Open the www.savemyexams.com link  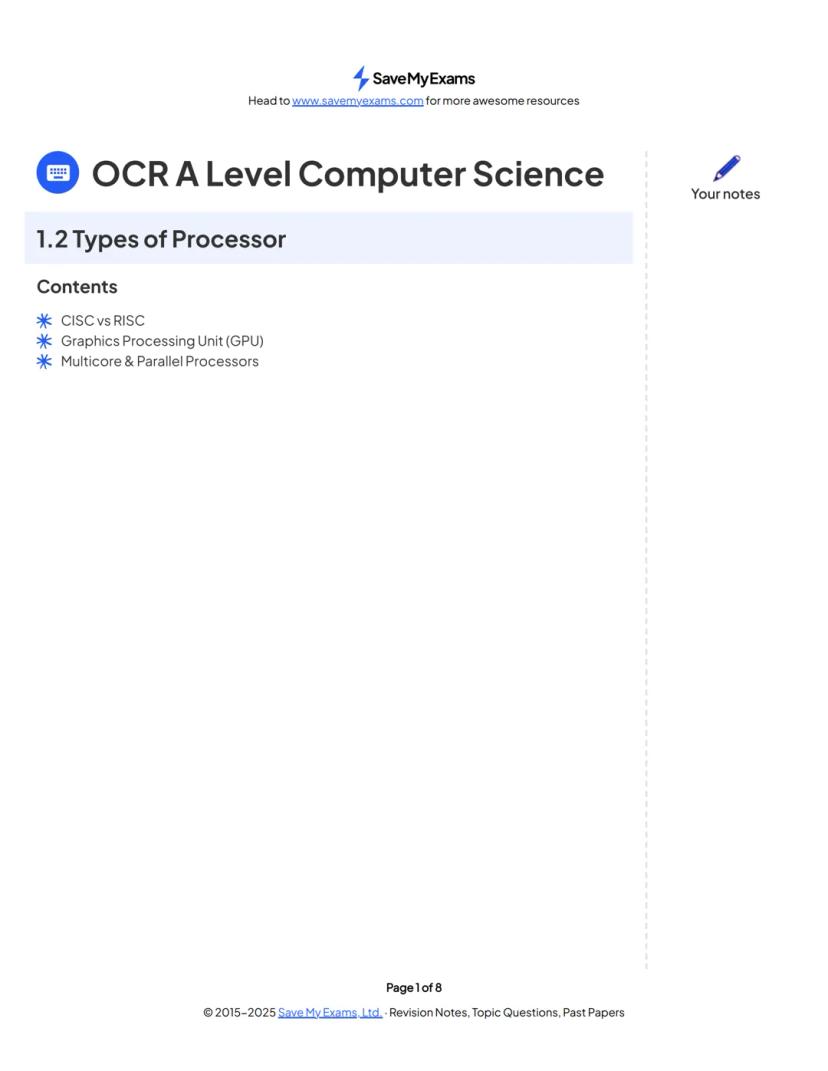click(357, 101)
